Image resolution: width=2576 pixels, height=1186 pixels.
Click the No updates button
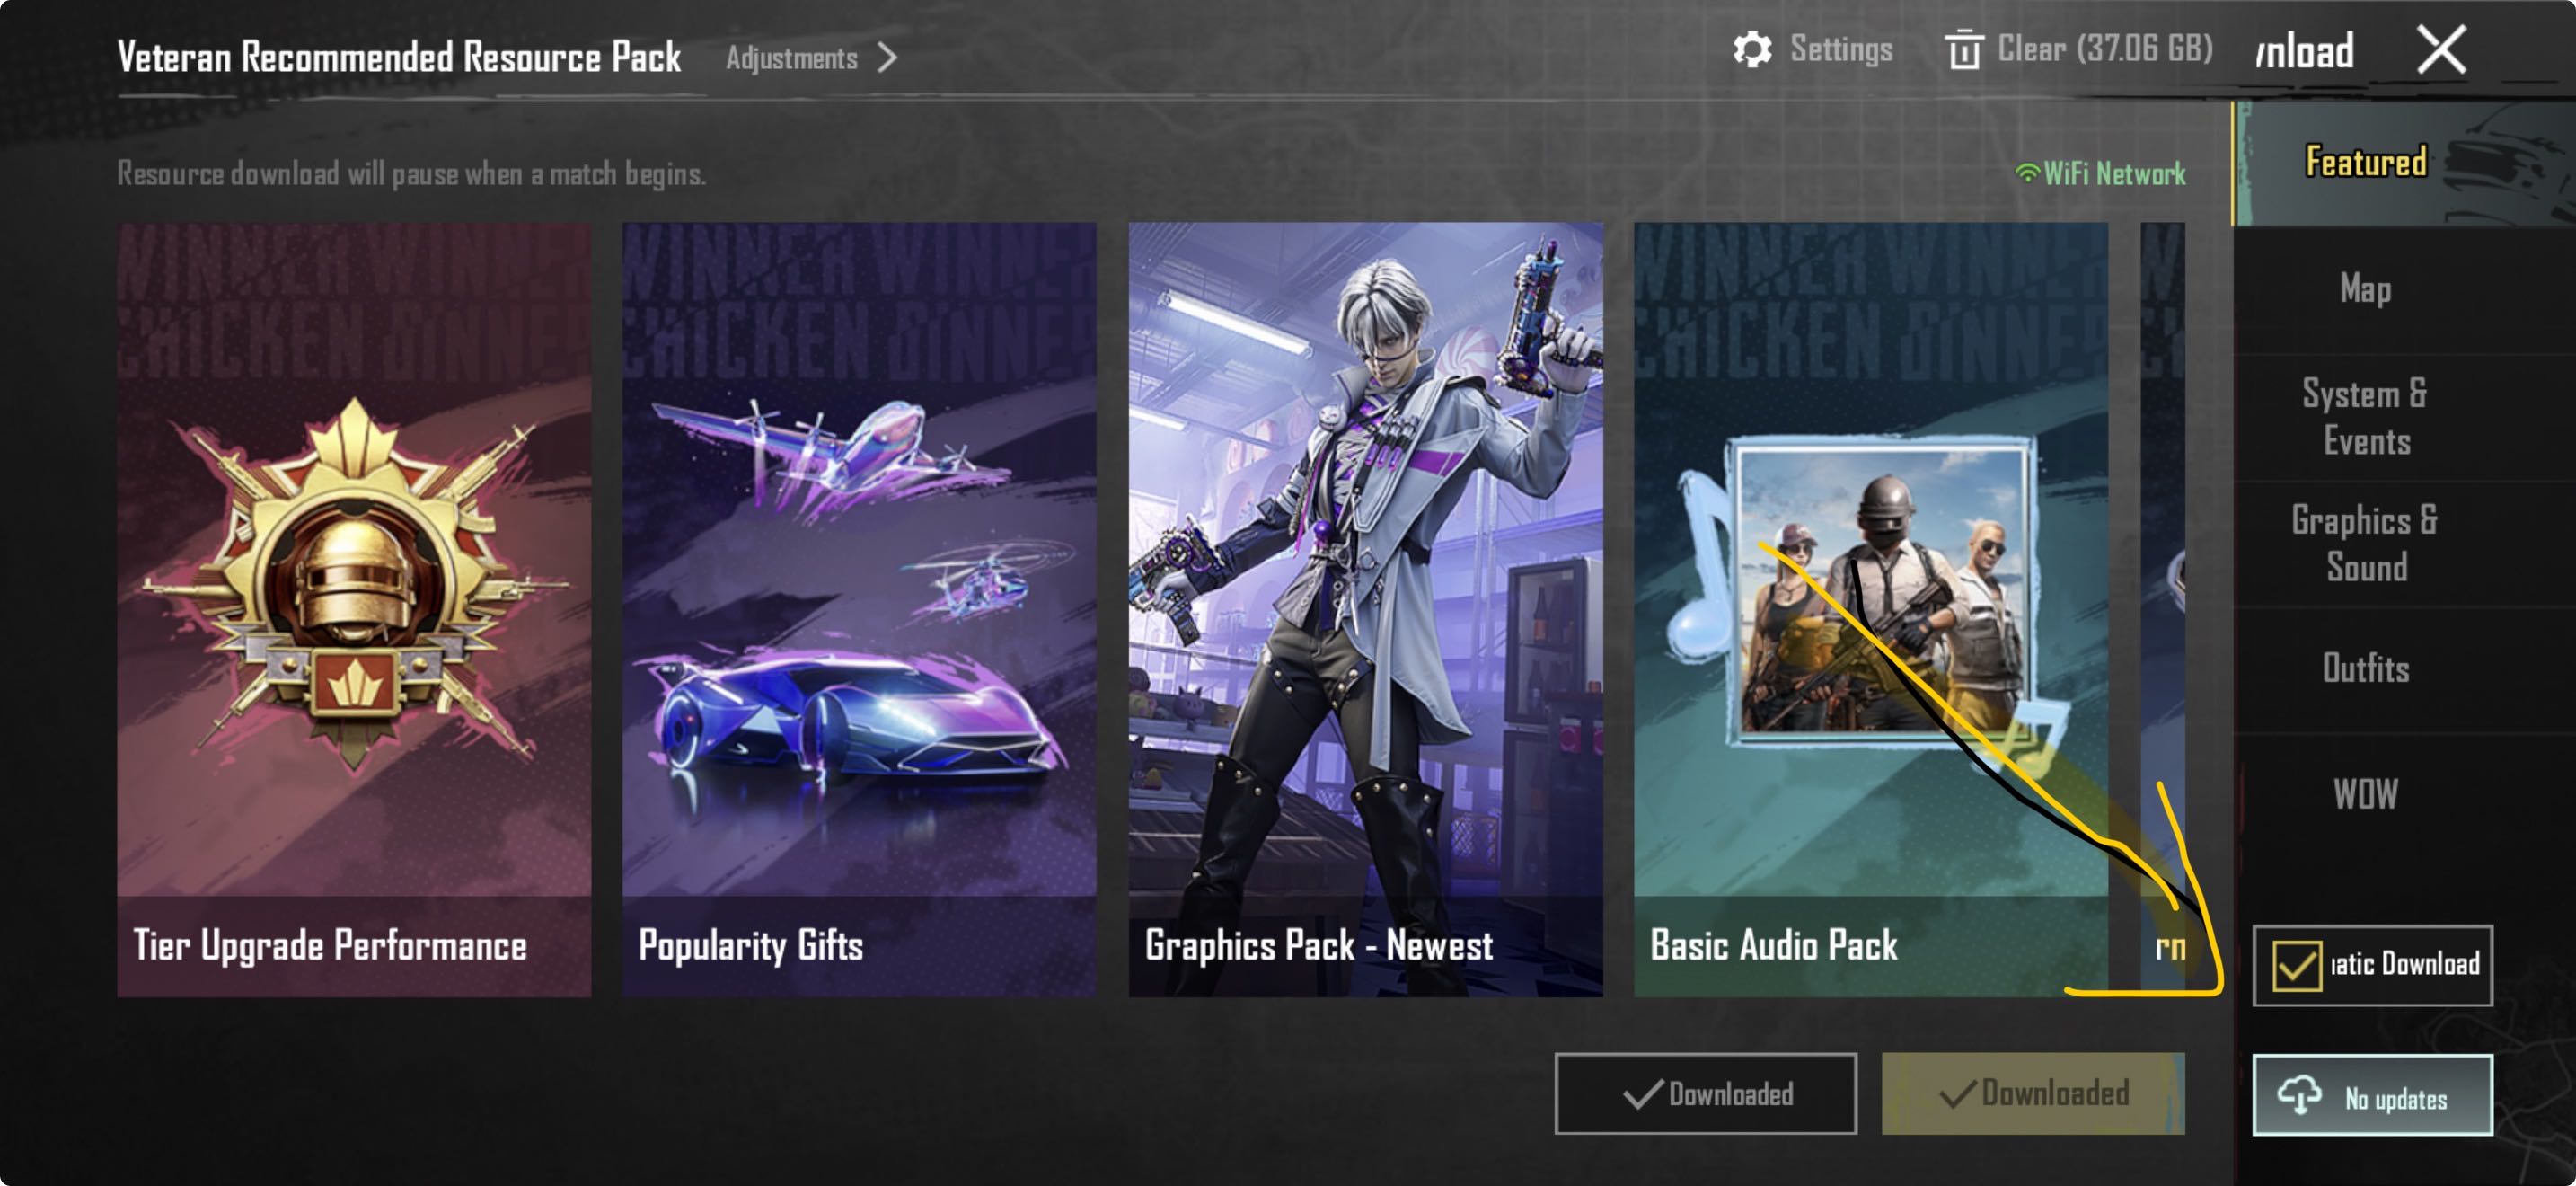click(2372, 1095)
